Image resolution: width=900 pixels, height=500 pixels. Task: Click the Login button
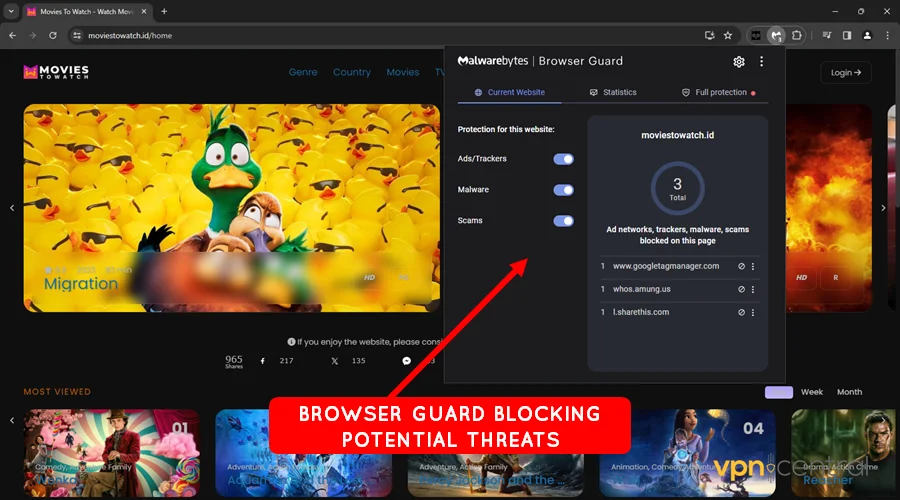point(846,73)
